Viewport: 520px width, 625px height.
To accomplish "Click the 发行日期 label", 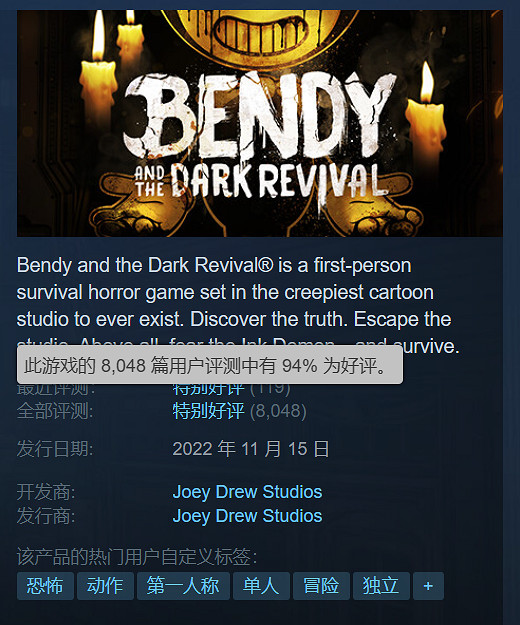I will (55, 449).
